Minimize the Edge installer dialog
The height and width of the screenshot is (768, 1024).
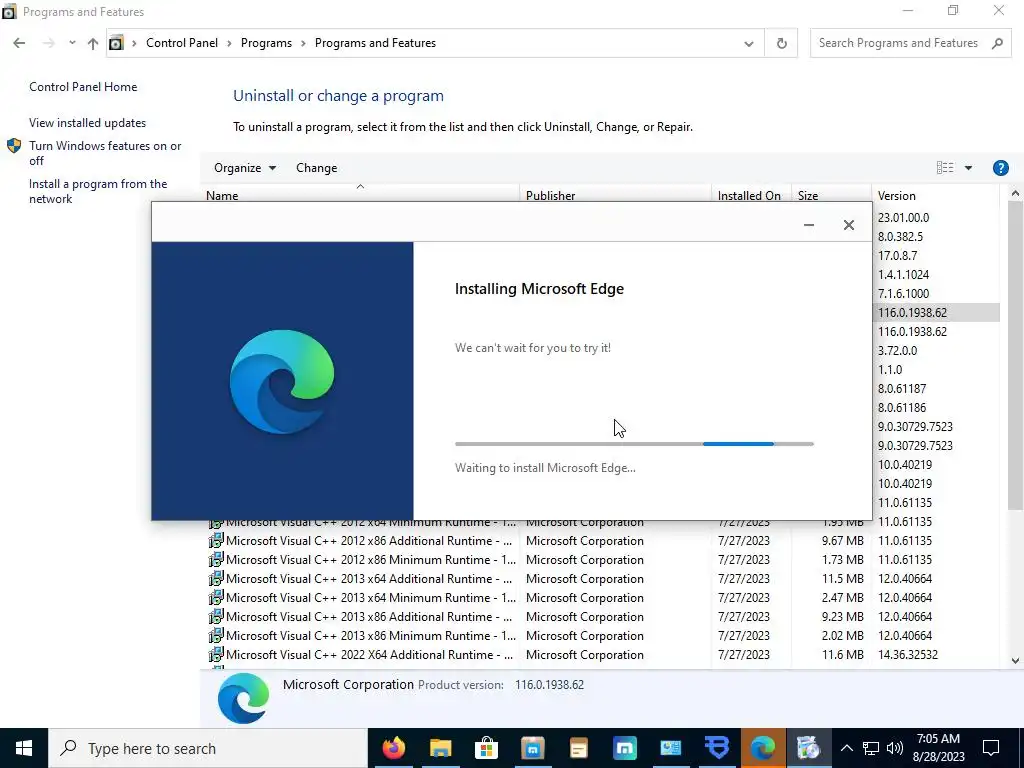808,225
